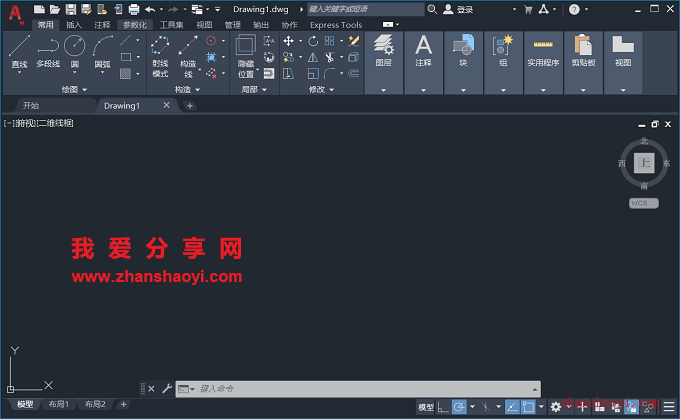680x419 pixels.
Task: Expand the 构造 panel dropdown
Action: [187, 89]
